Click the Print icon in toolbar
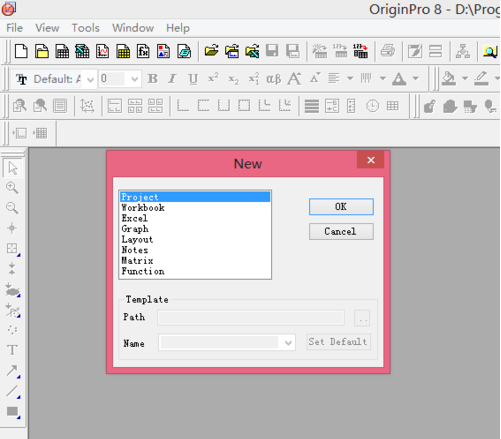501x439 pixels. tap(388, 51)
